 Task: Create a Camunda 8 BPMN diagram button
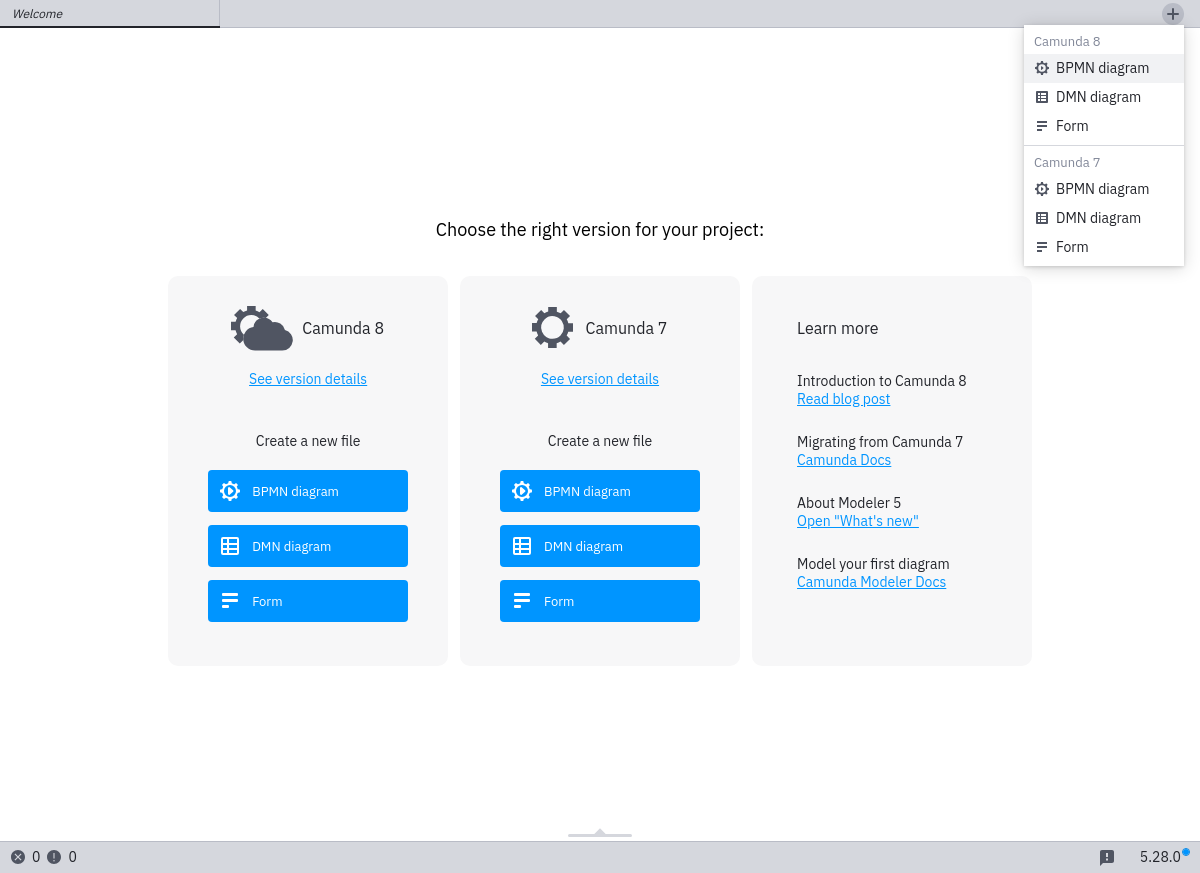point(308,491)
